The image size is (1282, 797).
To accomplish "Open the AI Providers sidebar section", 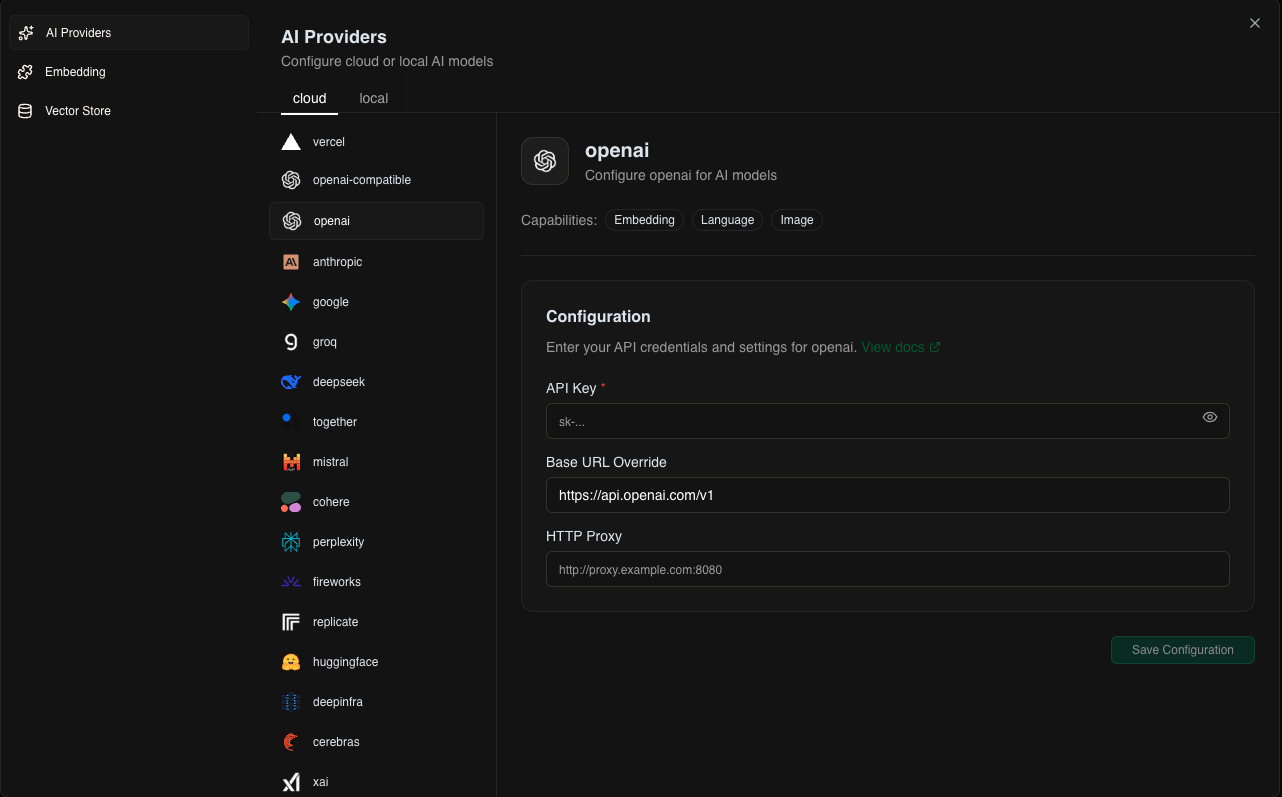I will coord(129,33).
